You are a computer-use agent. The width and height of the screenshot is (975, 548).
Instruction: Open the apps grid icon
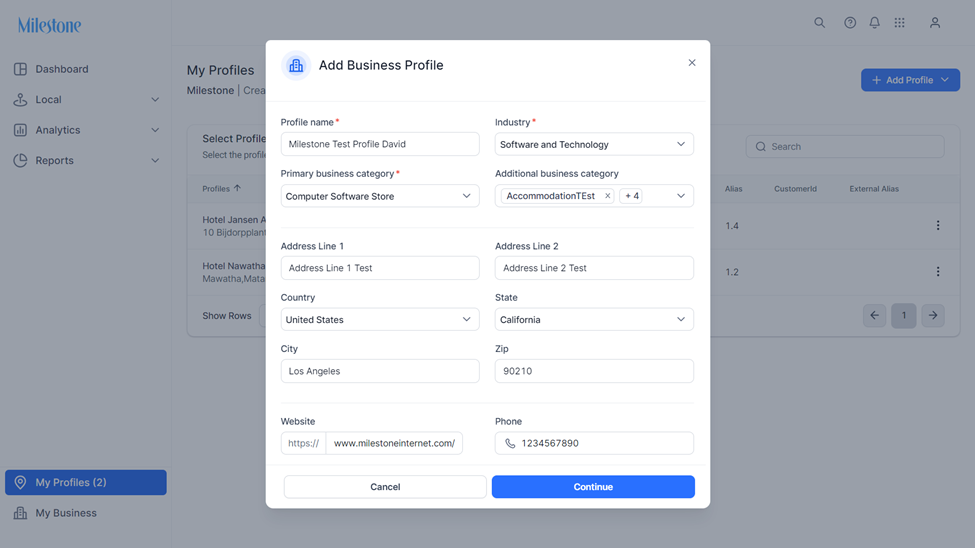(x=899, y=23)
